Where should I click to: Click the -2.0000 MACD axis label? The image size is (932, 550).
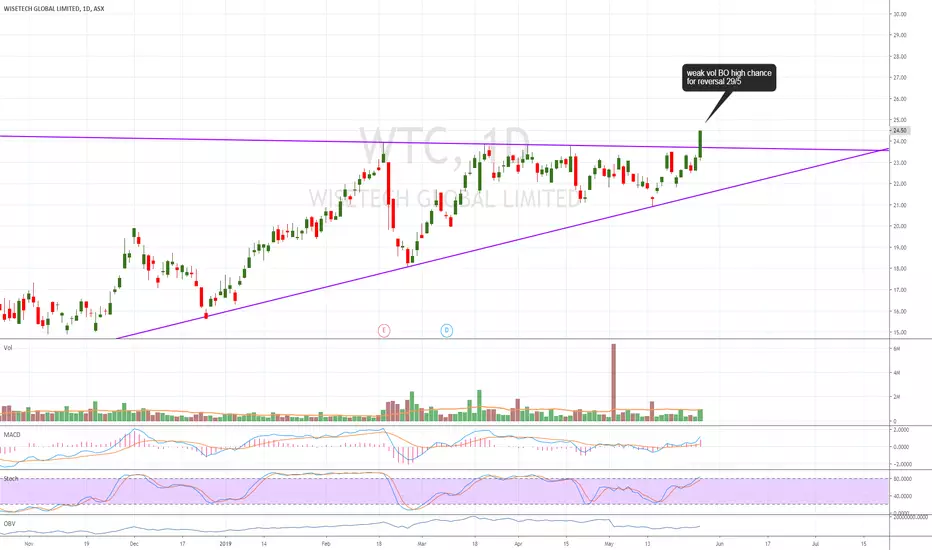(901, 464)
